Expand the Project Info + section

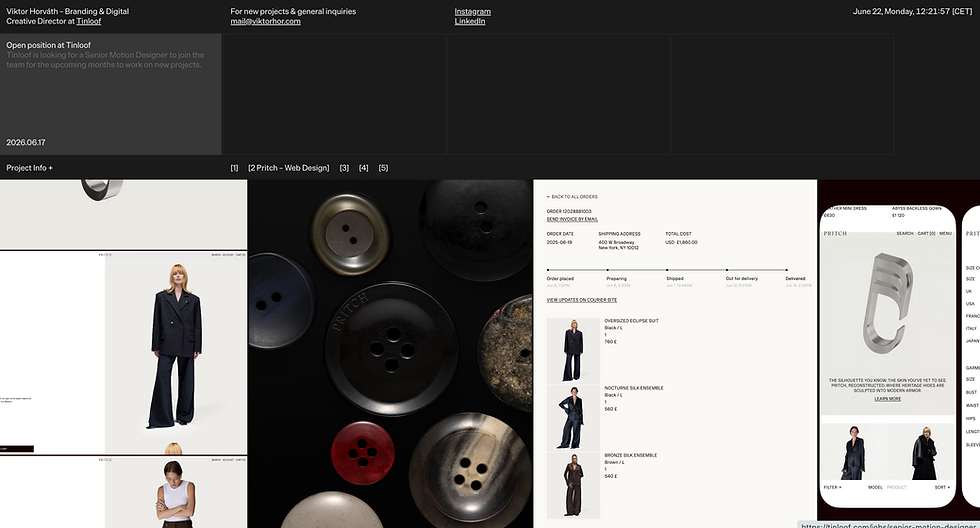tap(29, 168)
